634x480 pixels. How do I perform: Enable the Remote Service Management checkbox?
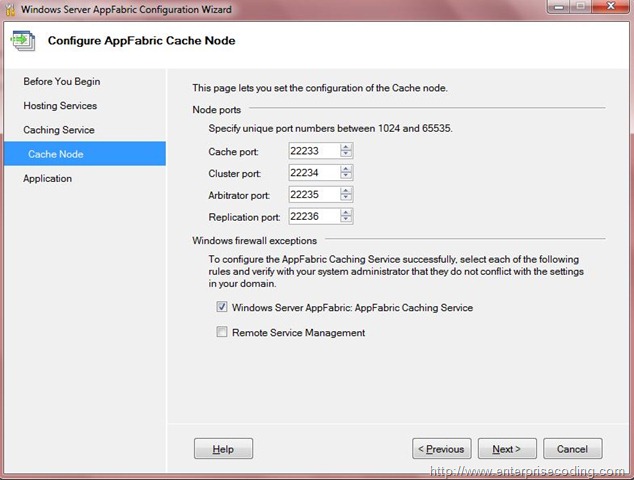[x=222, y=332]
